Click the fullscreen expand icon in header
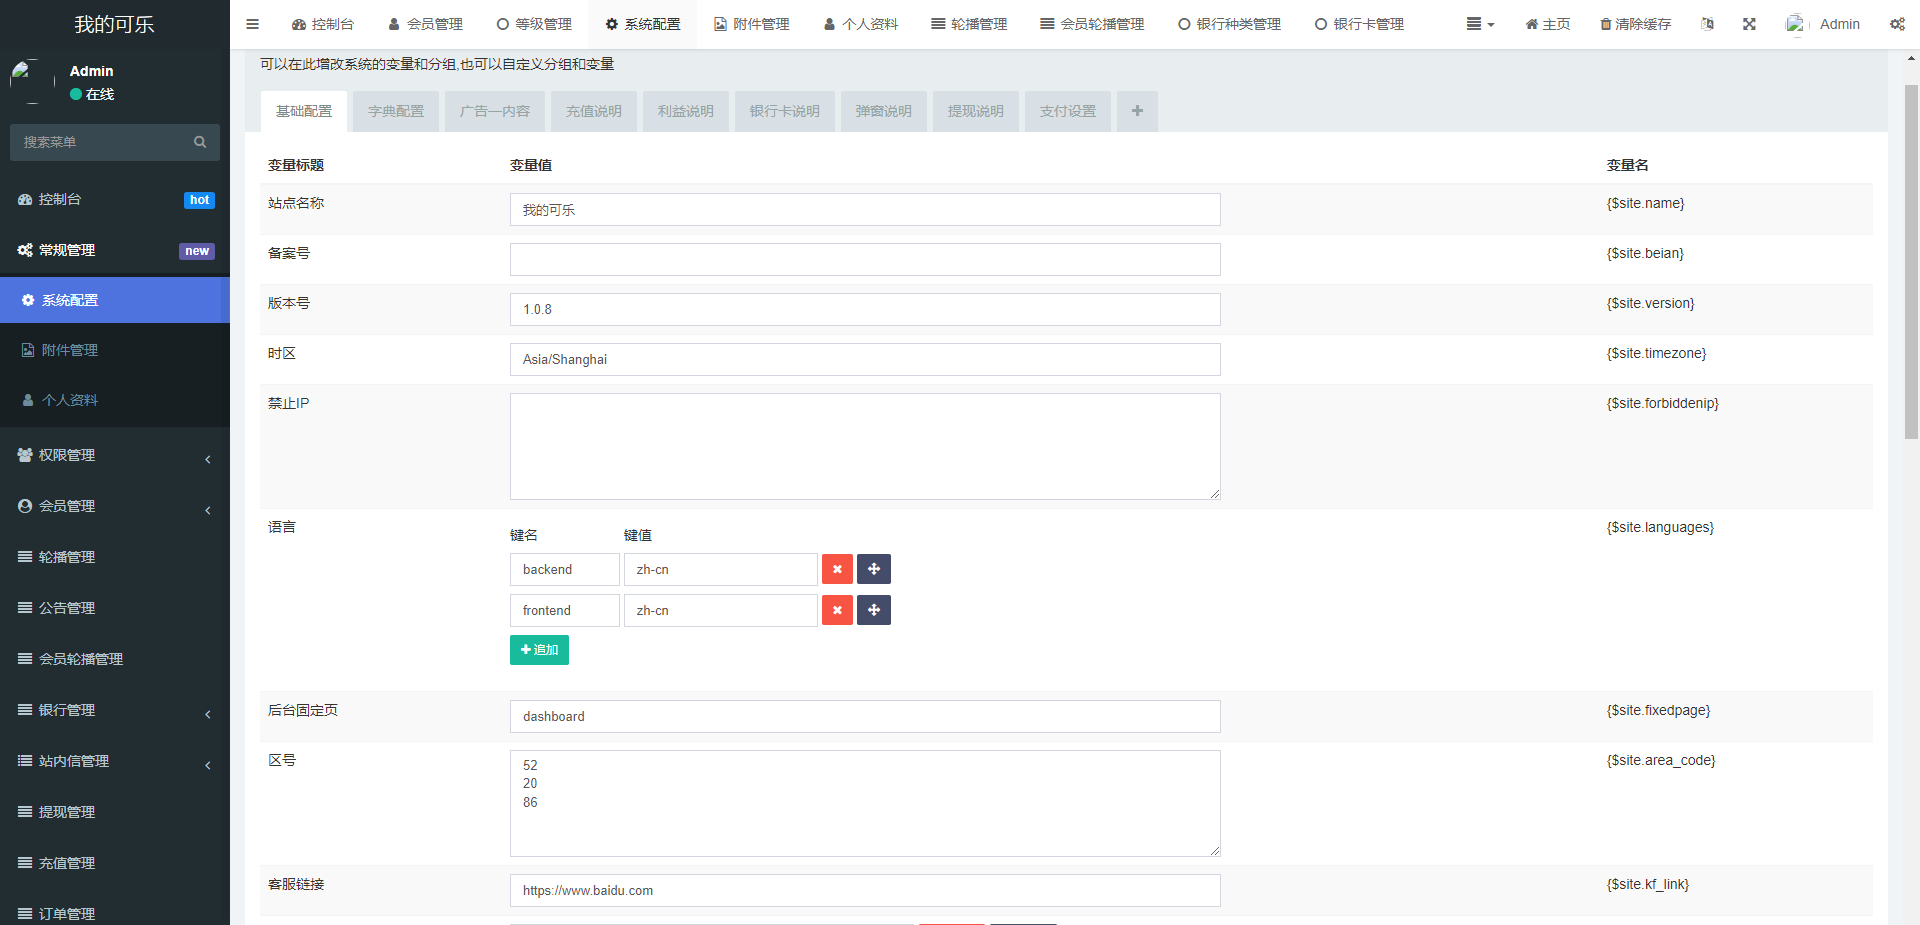This screenshot has height=925, width=1920. pyautogui.click(x=1749, y=24)
